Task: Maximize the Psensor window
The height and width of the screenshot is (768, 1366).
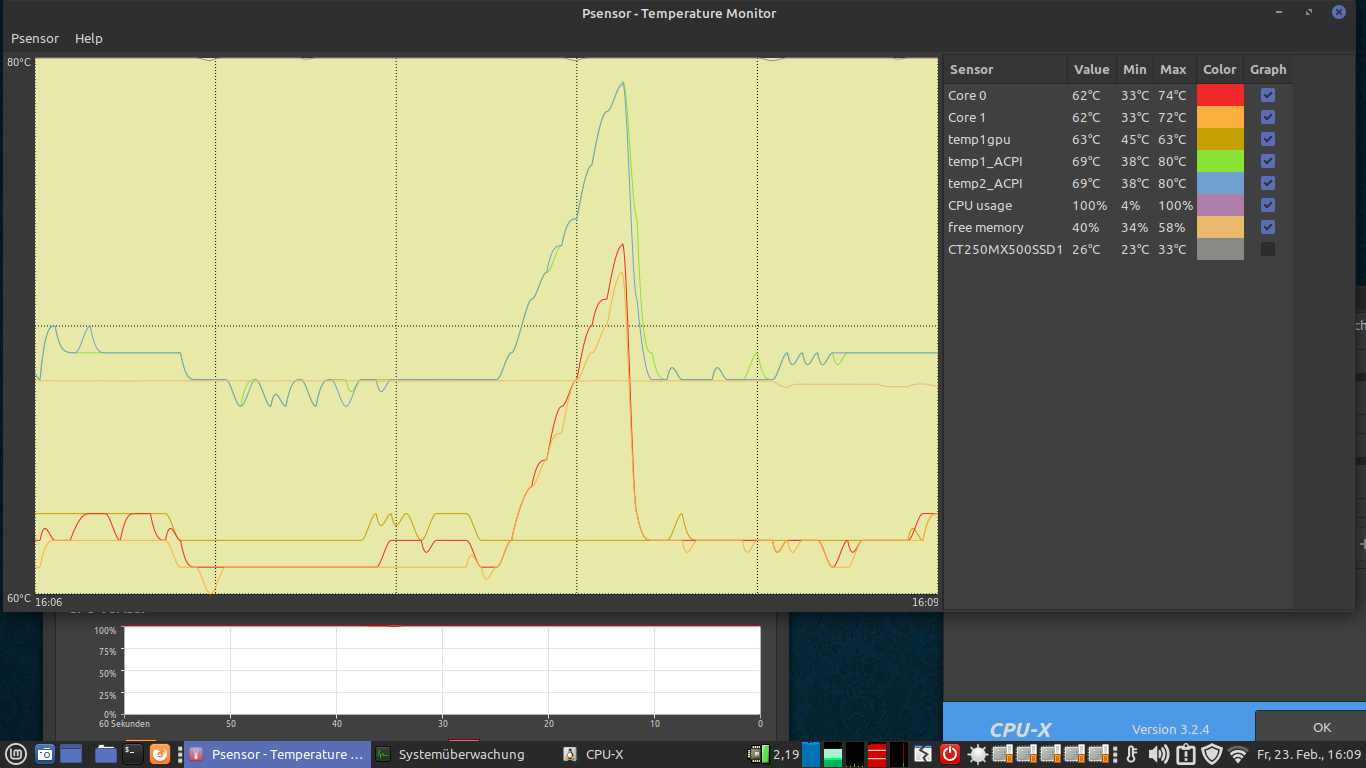Action: click(x=1309, y=12)
